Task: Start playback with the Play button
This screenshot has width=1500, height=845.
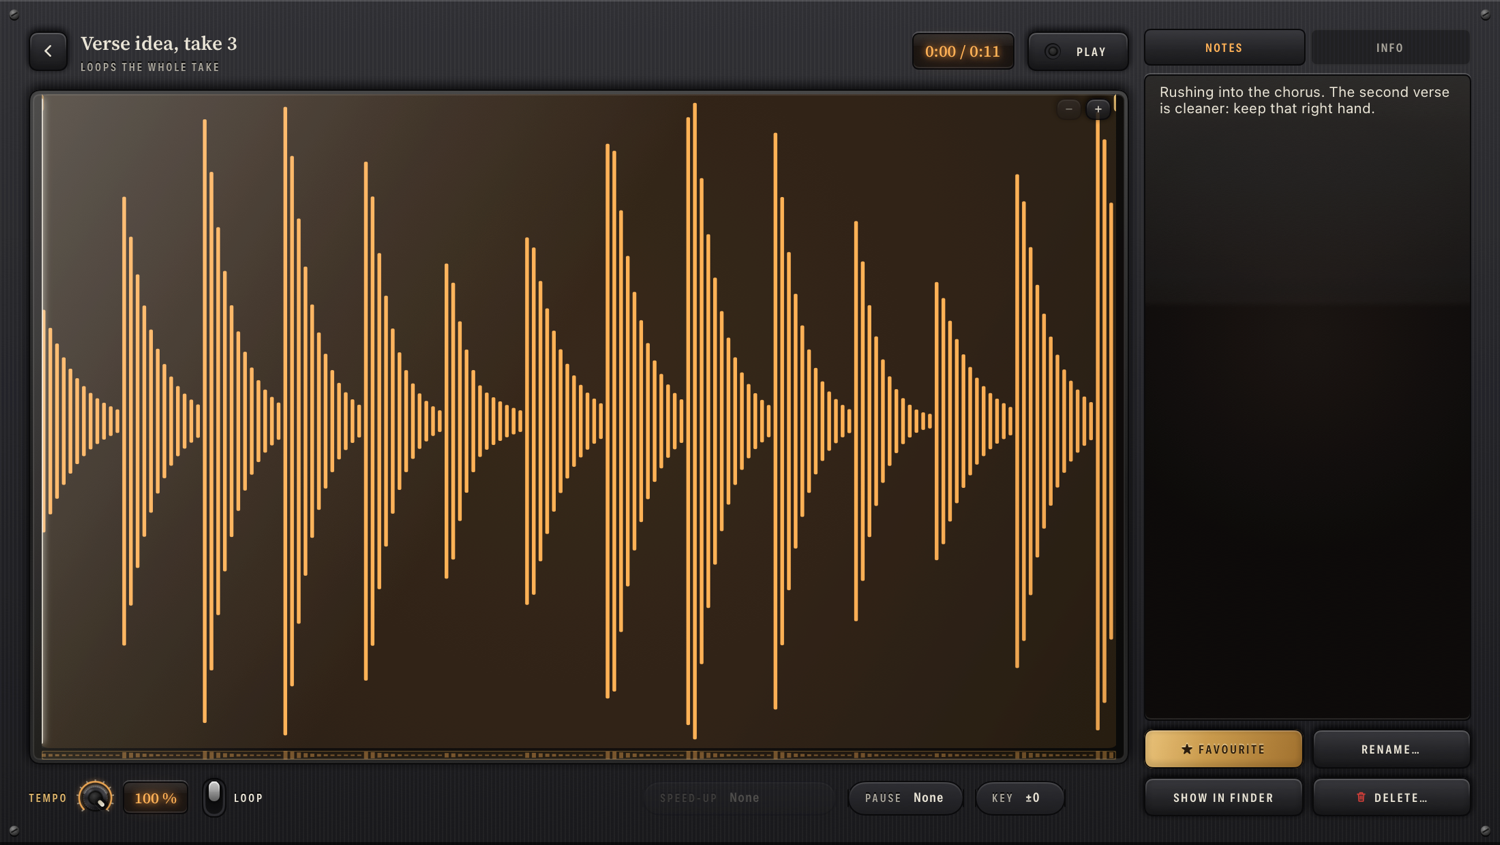Action: coord(1078,51)
